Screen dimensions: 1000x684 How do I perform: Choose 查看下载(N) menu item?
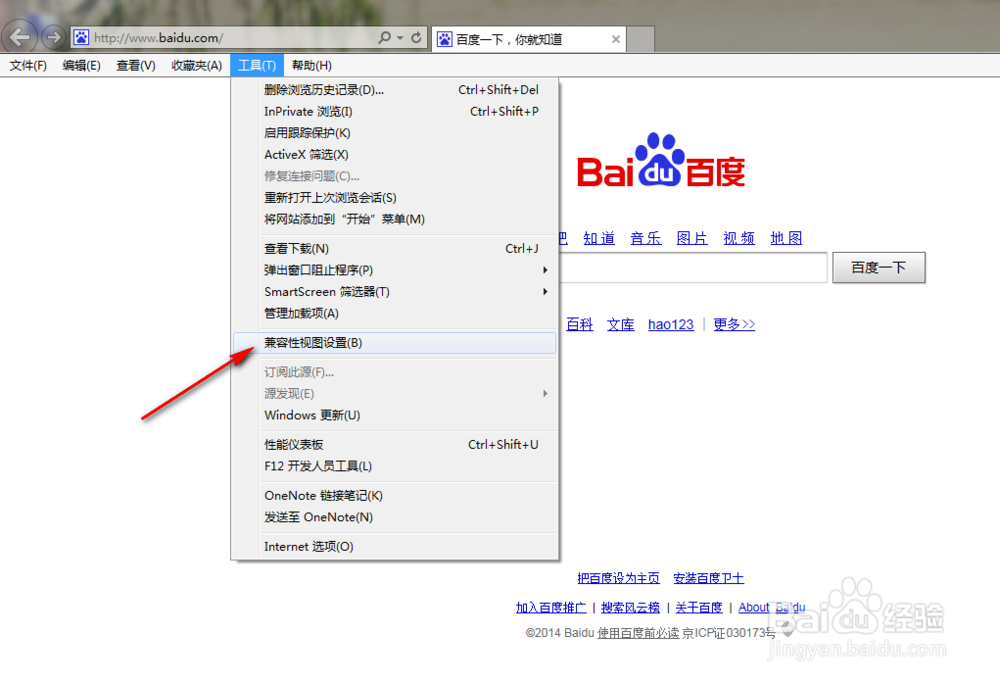click(395, 249)
